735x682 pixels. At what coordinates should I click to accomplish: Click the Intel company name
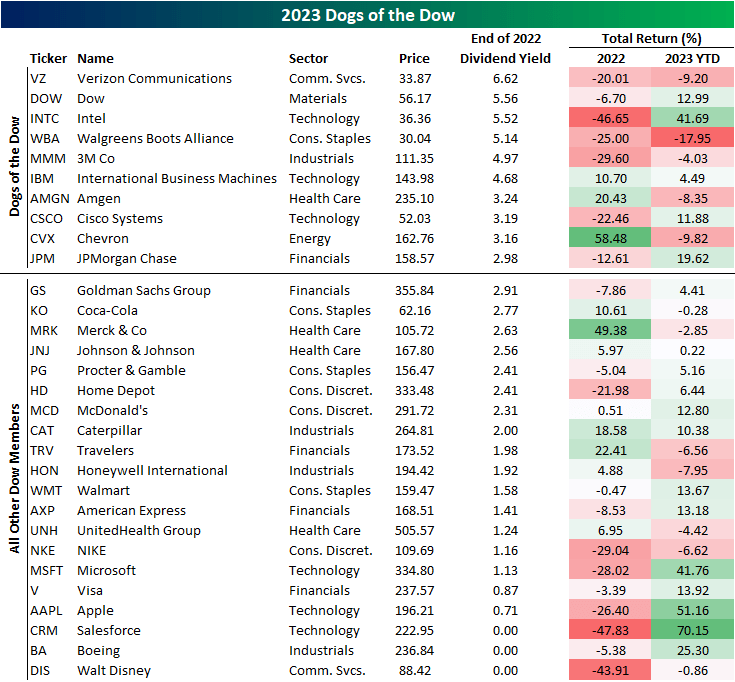93,118
